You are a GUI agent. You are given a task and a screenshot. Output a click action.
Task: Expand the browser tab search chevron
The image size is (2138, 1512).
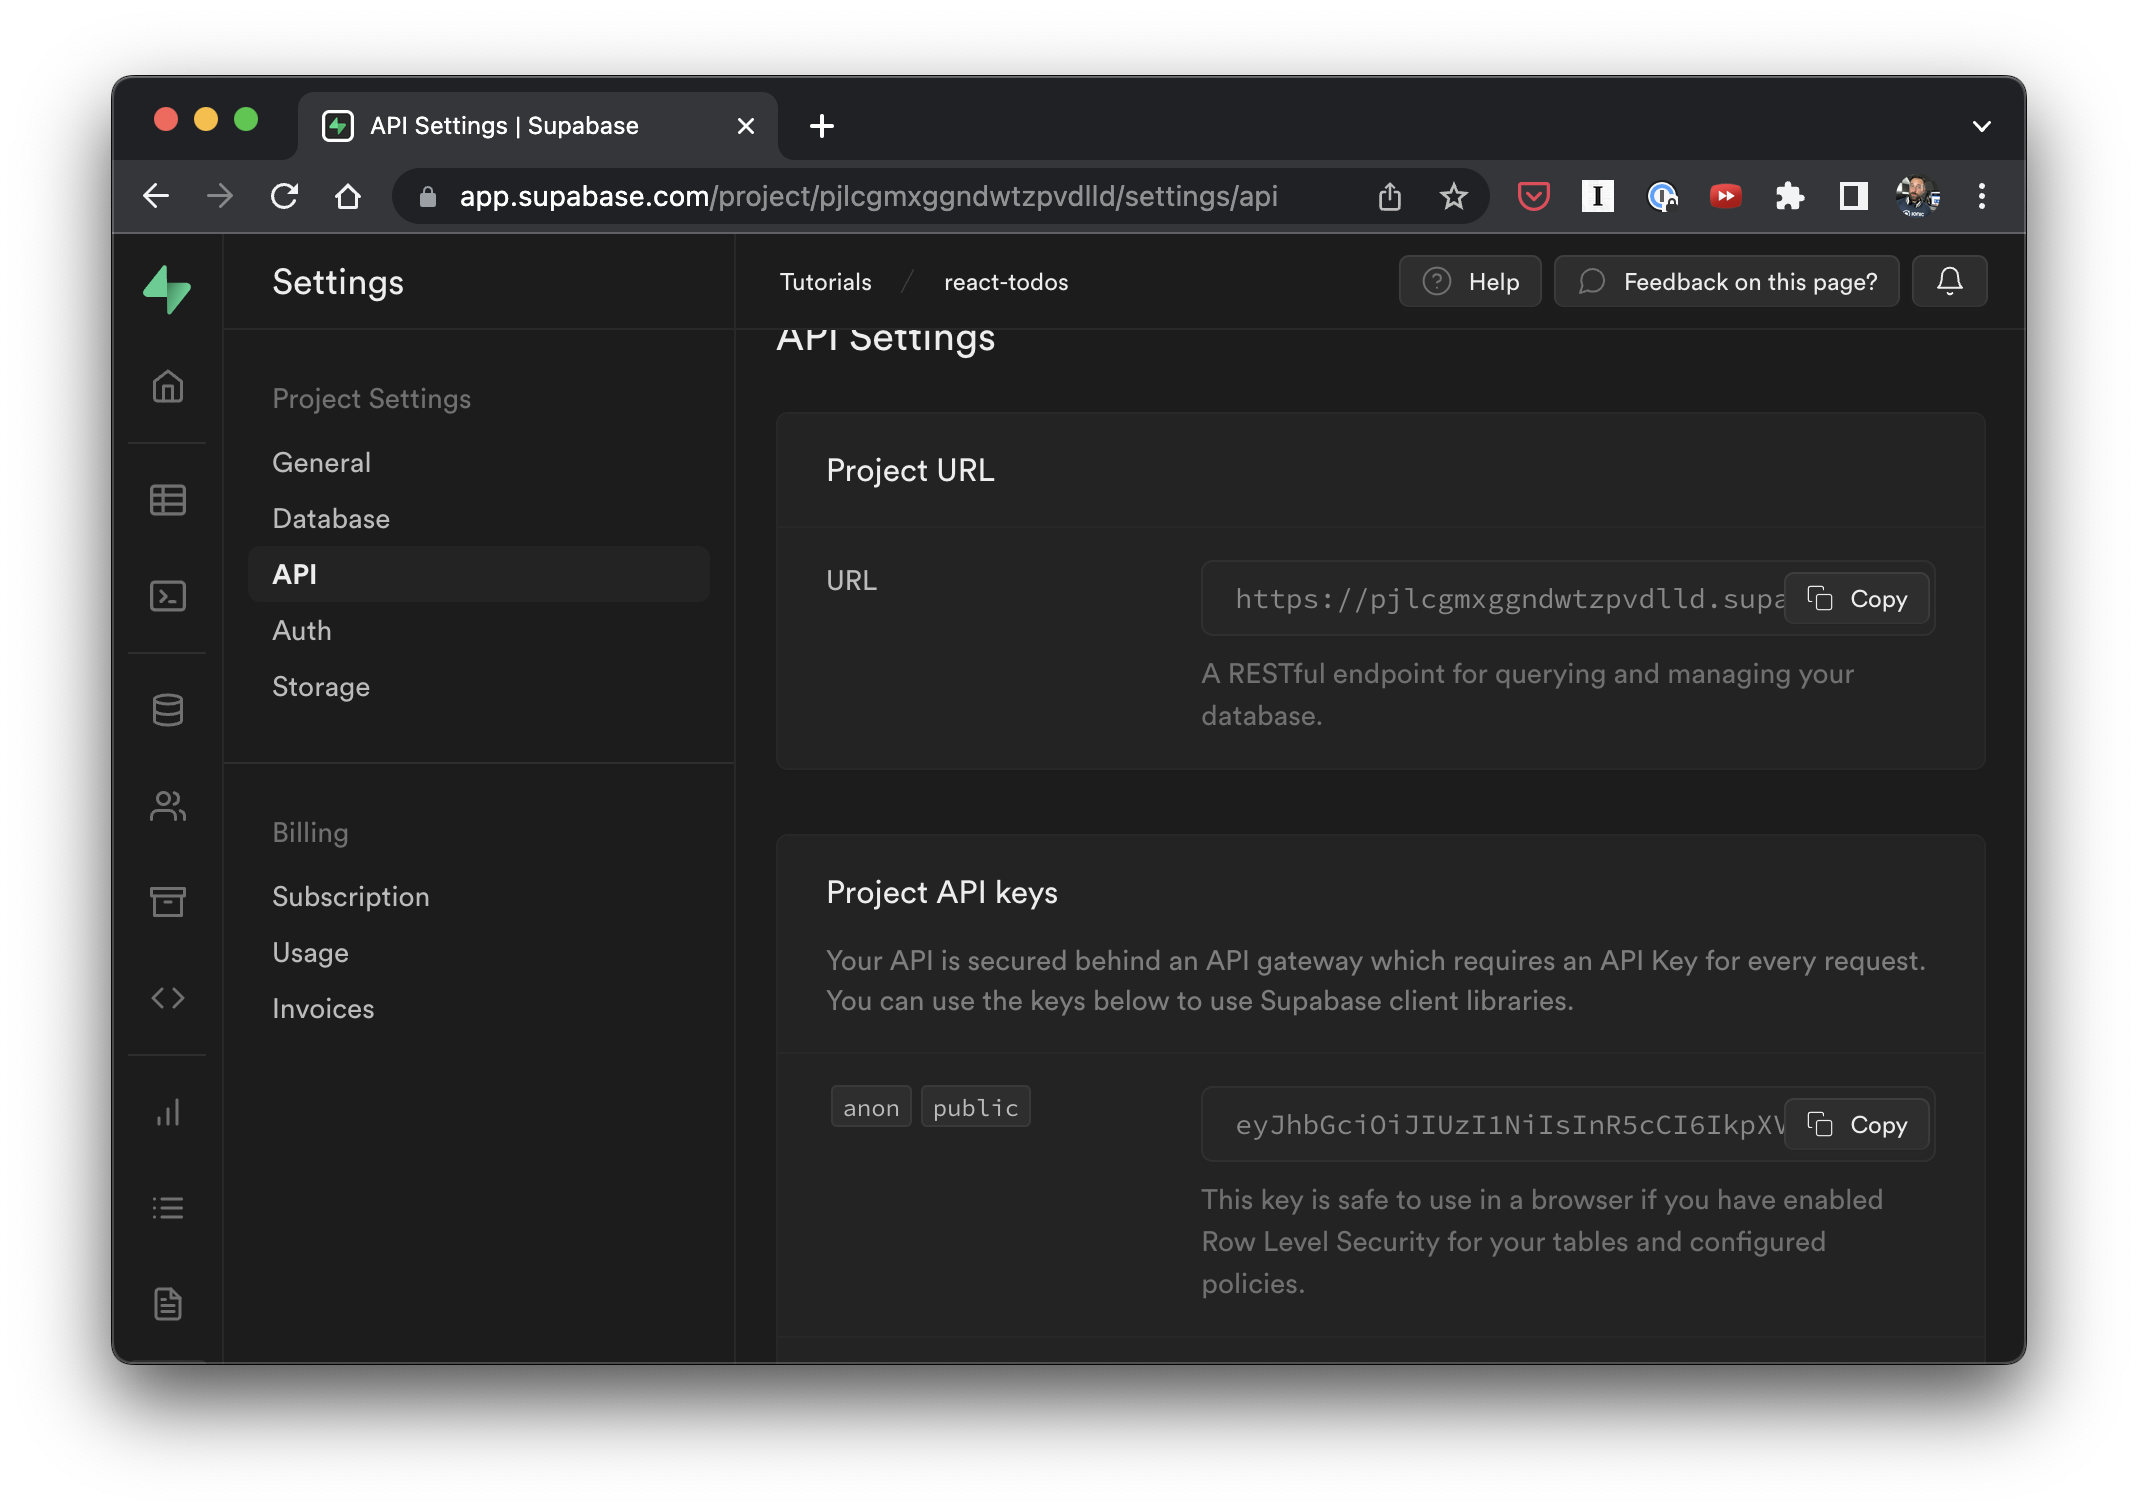[1981, 126]
